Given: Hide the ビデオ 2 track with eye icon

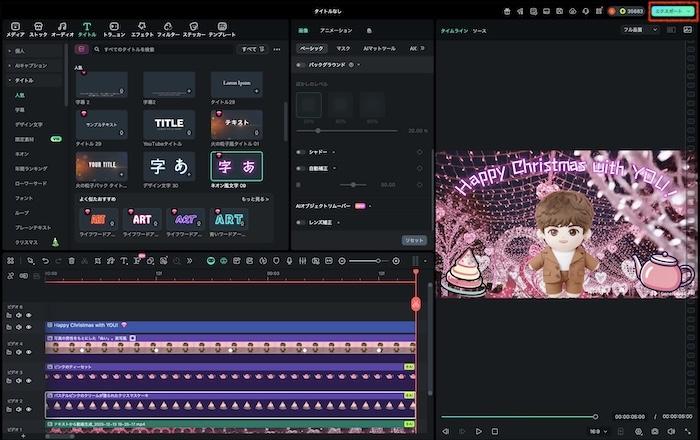Looking at the screenshot, I should coord(29,409).
